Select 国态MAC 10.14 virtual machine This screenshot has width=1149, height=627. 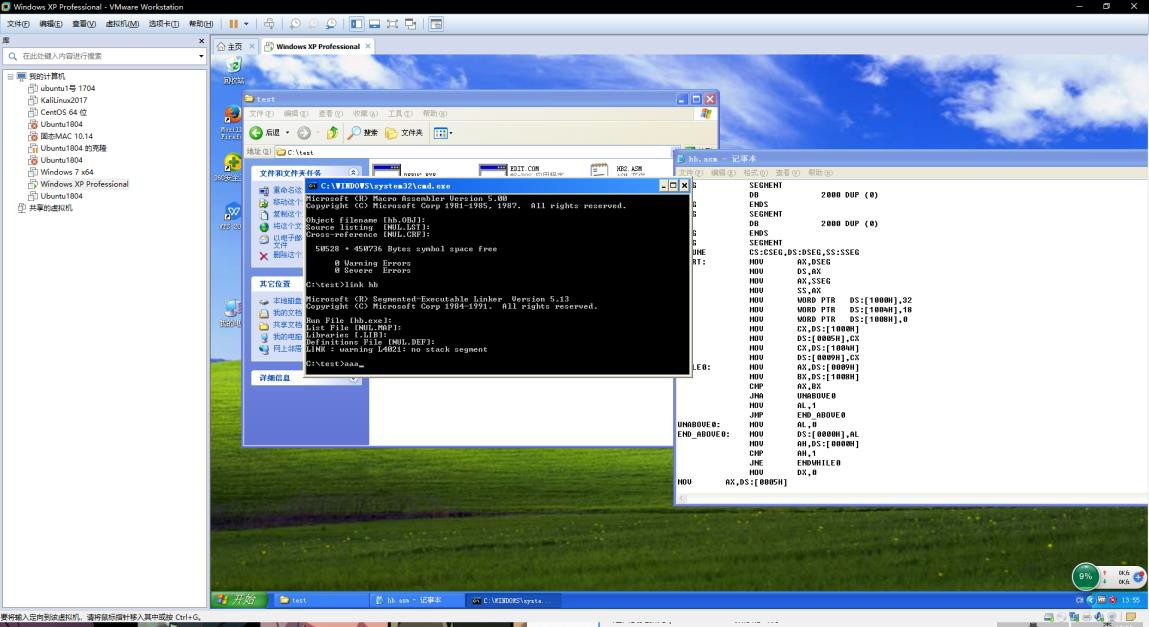click(66, 136)
